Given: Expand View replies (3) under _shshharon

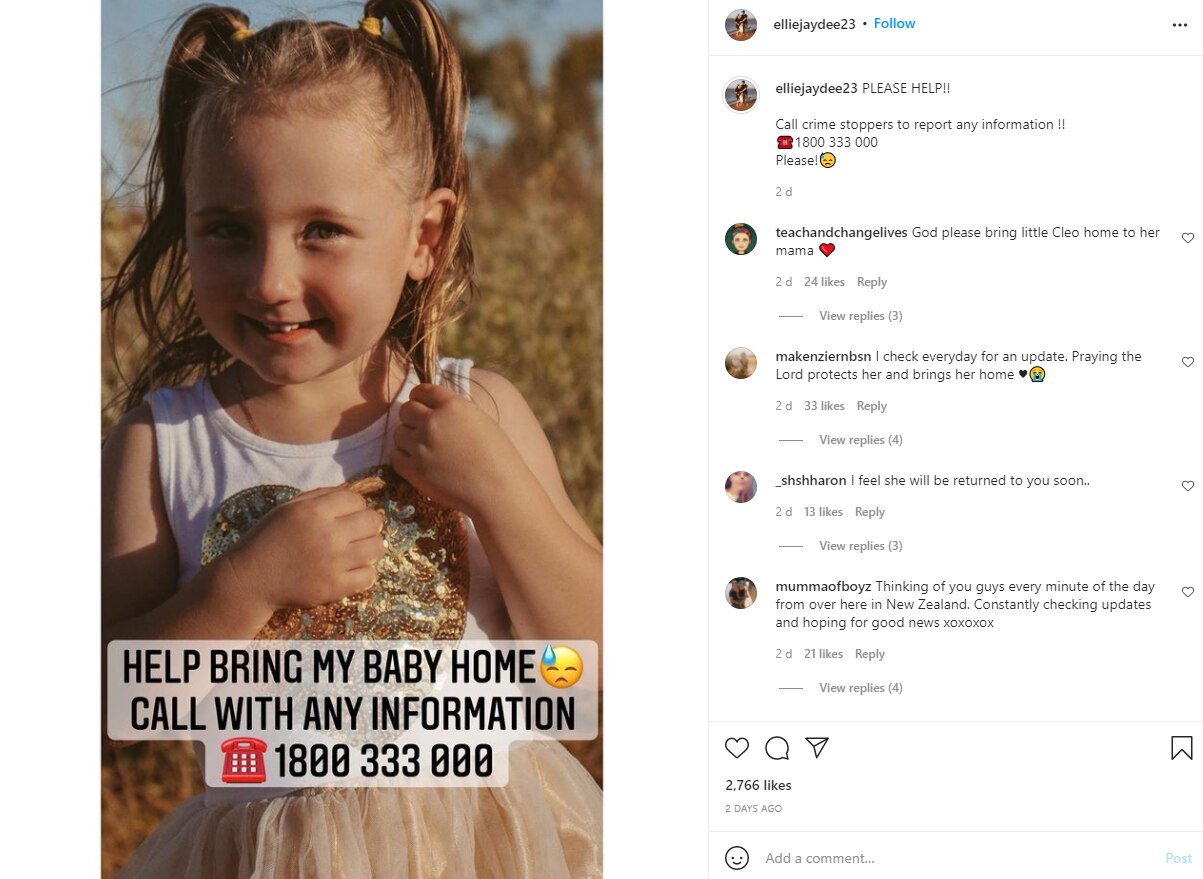Looking at the screenshot, I should [x=860, y=546].
